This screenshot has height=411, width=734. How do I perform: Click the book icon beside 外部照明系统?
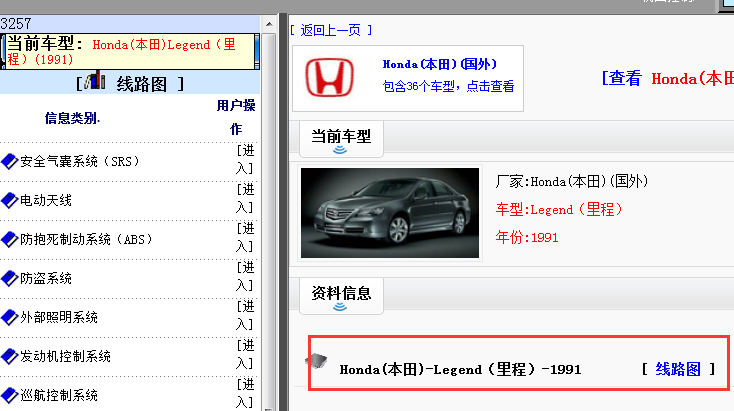click(9, 317)
